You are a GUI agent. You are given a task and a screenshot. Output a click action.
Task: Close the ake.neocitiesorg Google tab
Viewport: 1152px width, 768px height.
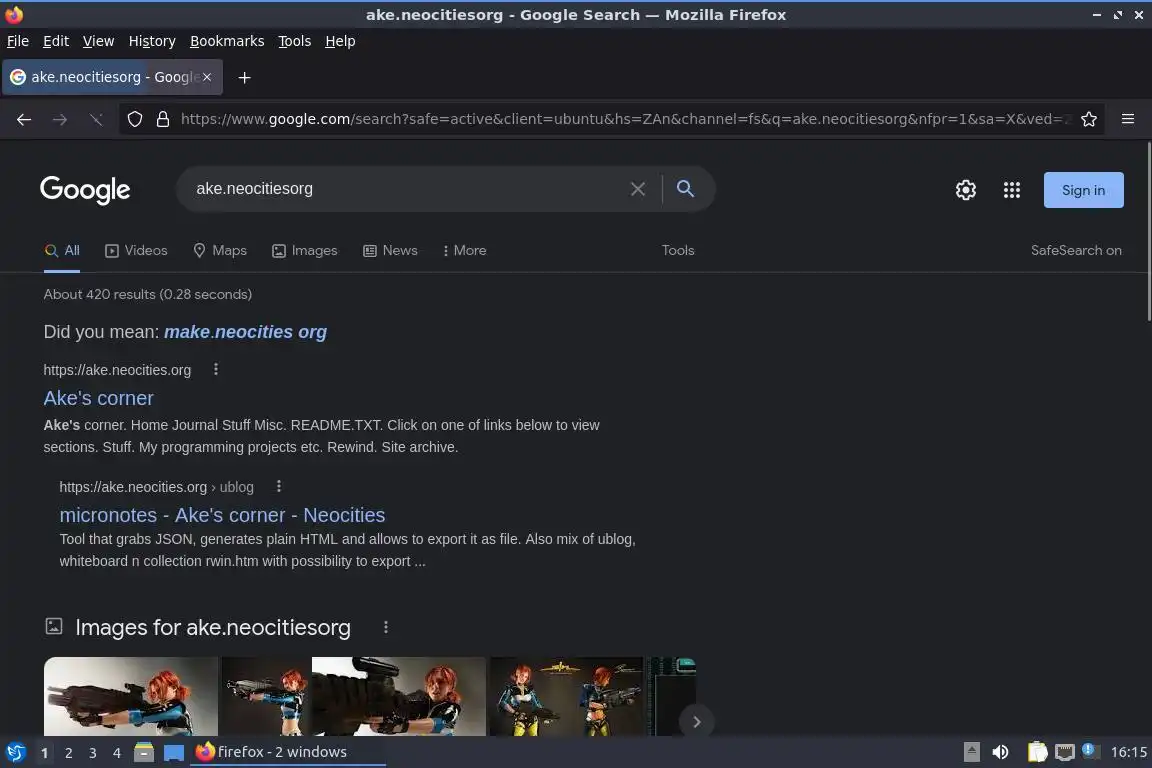point(207,76)
